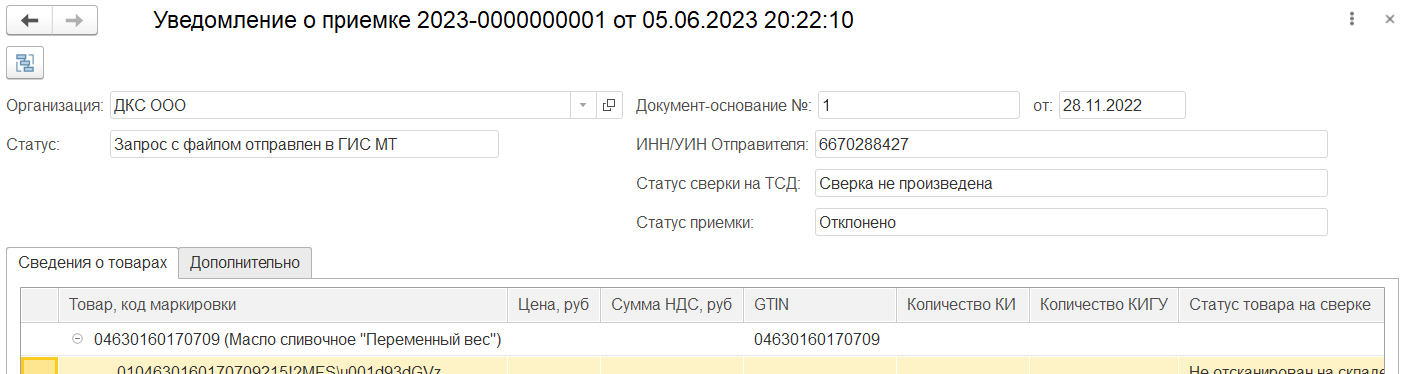Image resolution: width=1404 pixels, height=374 pixels.
Task: Expand the Организация dropdown arrow
Action: pos(584,105)
